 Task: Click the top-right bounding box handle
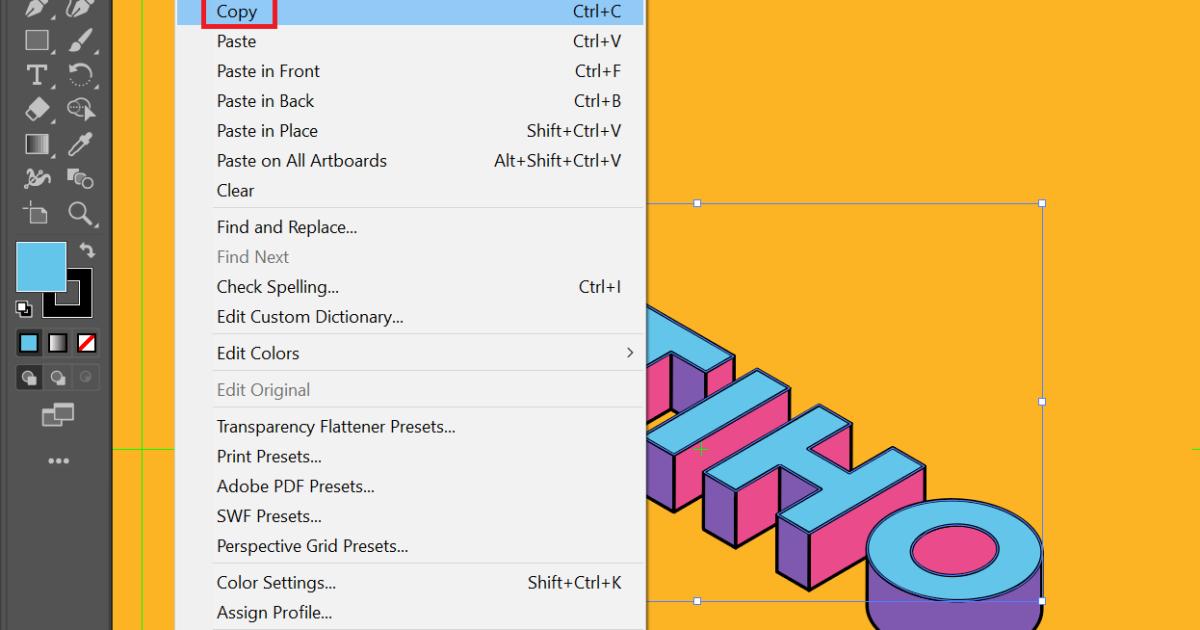(x=1042, y=203)
